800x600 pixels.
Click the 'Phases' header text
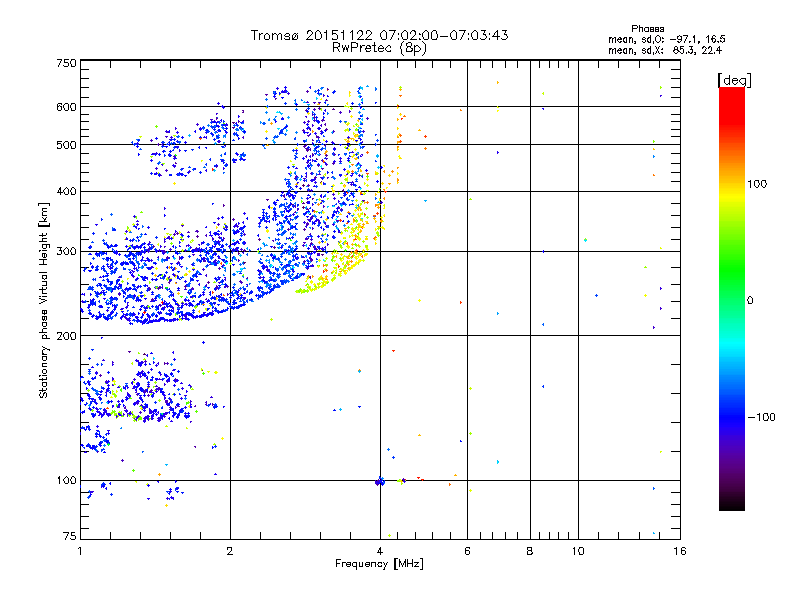point(647,29)
